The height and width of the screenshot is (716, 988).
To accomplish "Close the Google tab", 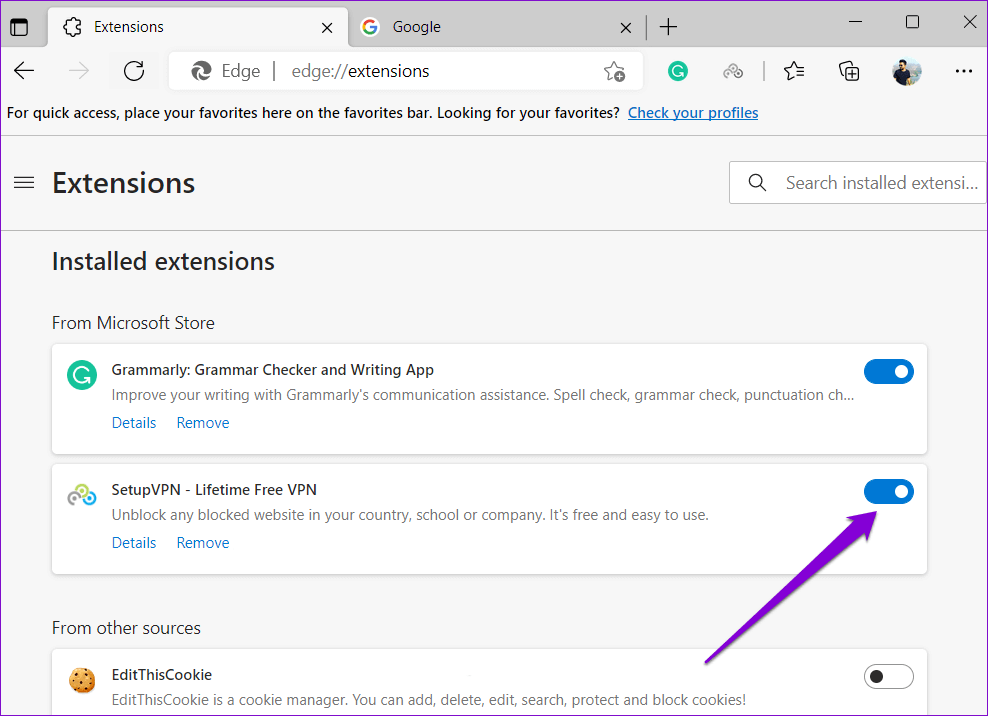I will [x=626, y=28].
